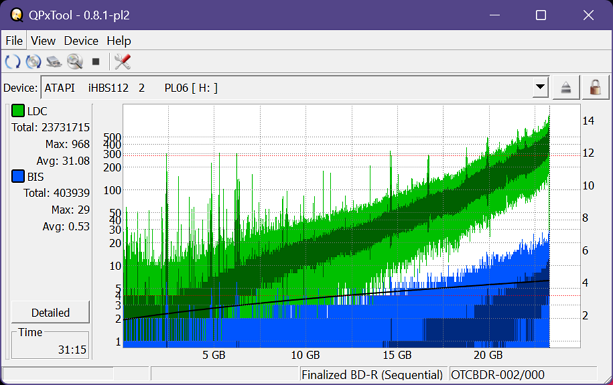The width and height of the screenshot is (613, 385).
Task: Open the Help menu
Action: pos(119,41)
